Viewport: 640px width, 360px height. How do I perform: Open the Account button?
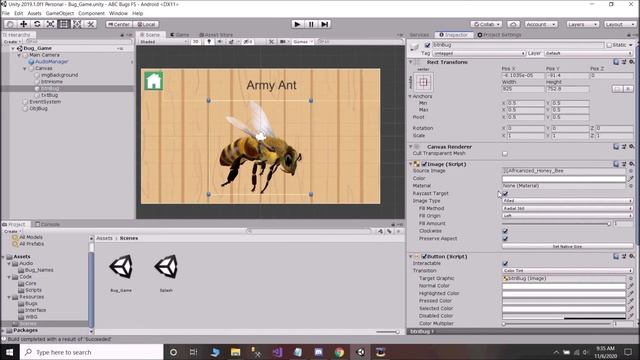pyautogui.click(x=540, y=24)
